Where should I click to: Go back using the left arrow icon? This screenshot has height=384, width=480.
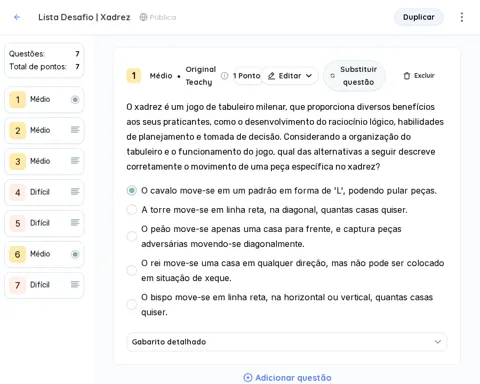(17, 17)
